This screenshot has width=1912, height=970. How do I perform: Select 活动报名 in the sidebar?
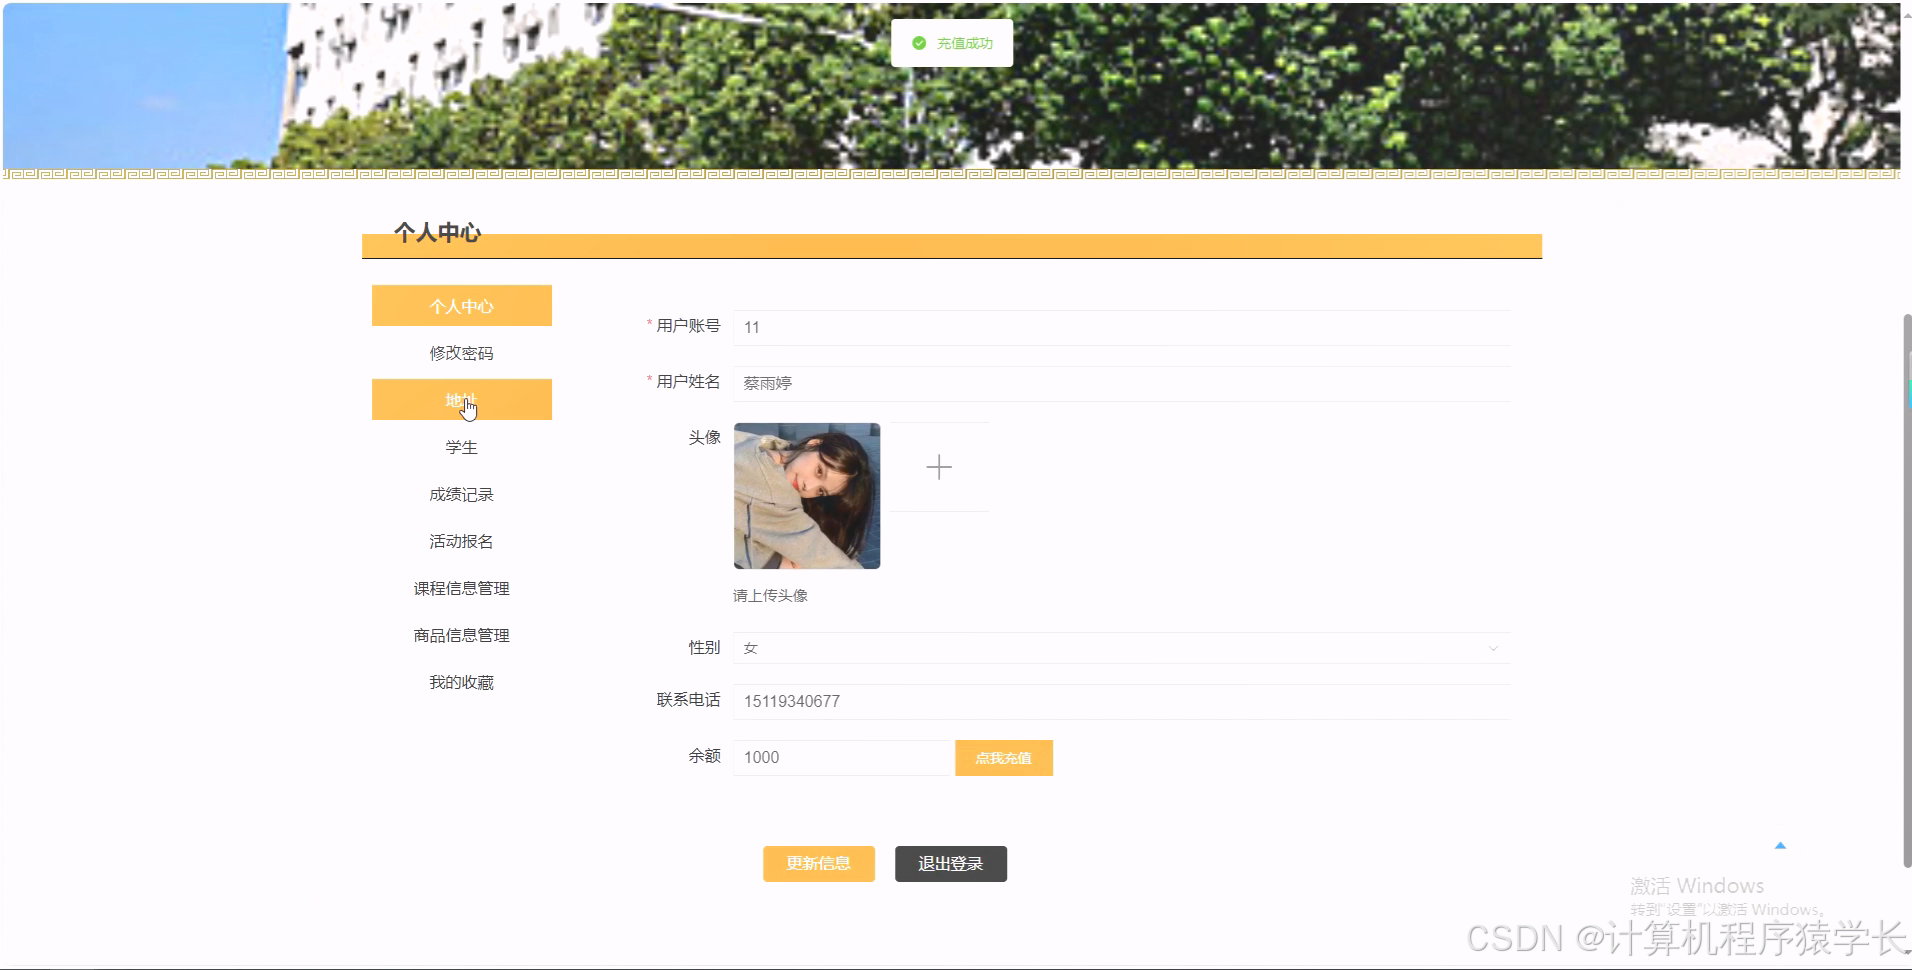click(x=461, y=540)
